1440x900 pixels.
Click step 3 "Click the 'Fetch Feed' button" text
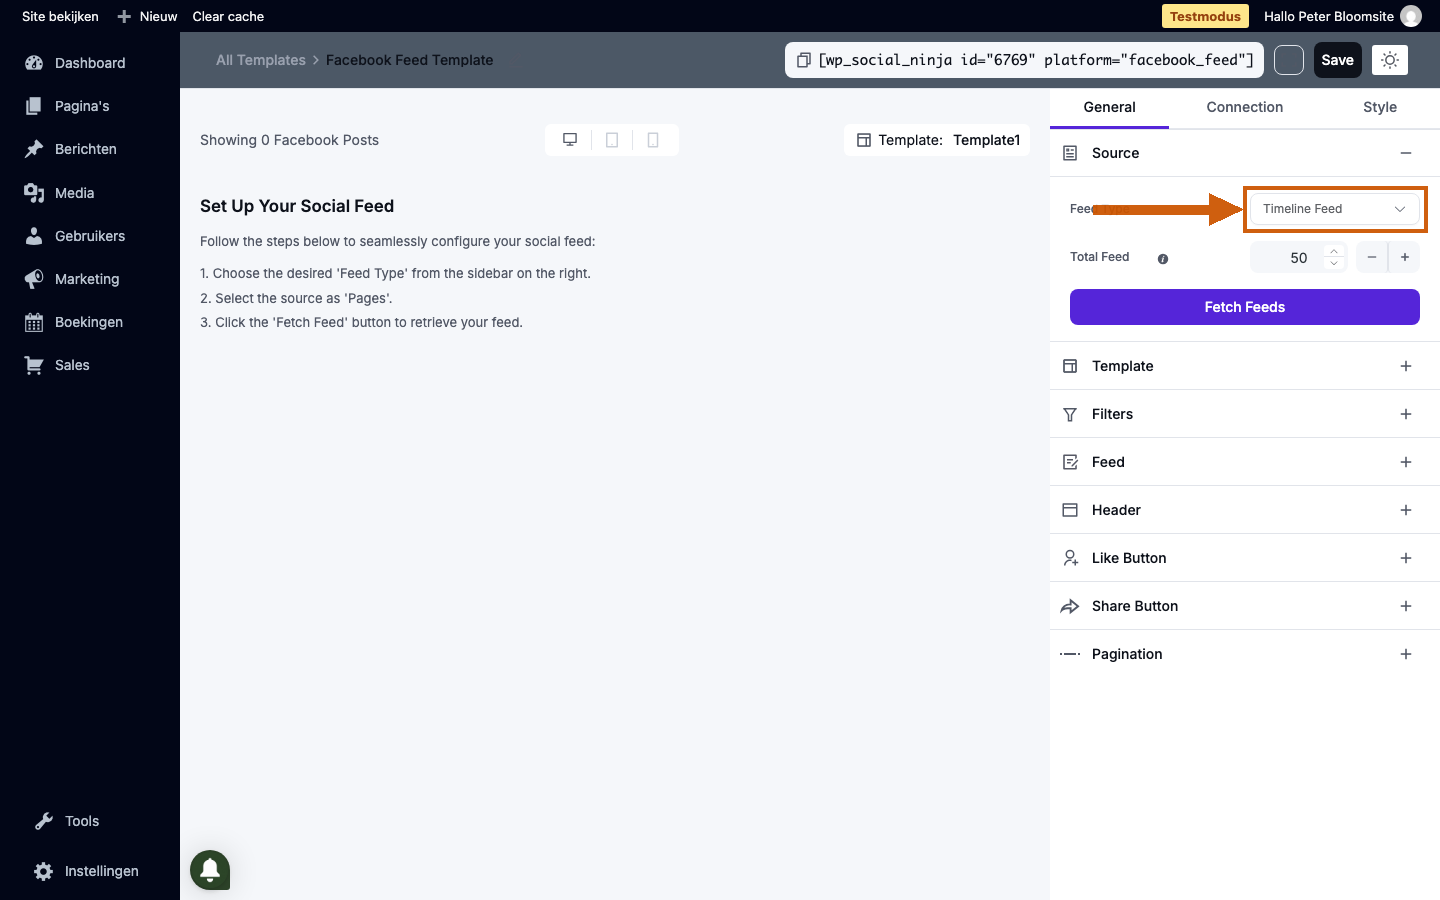[361, 322]
